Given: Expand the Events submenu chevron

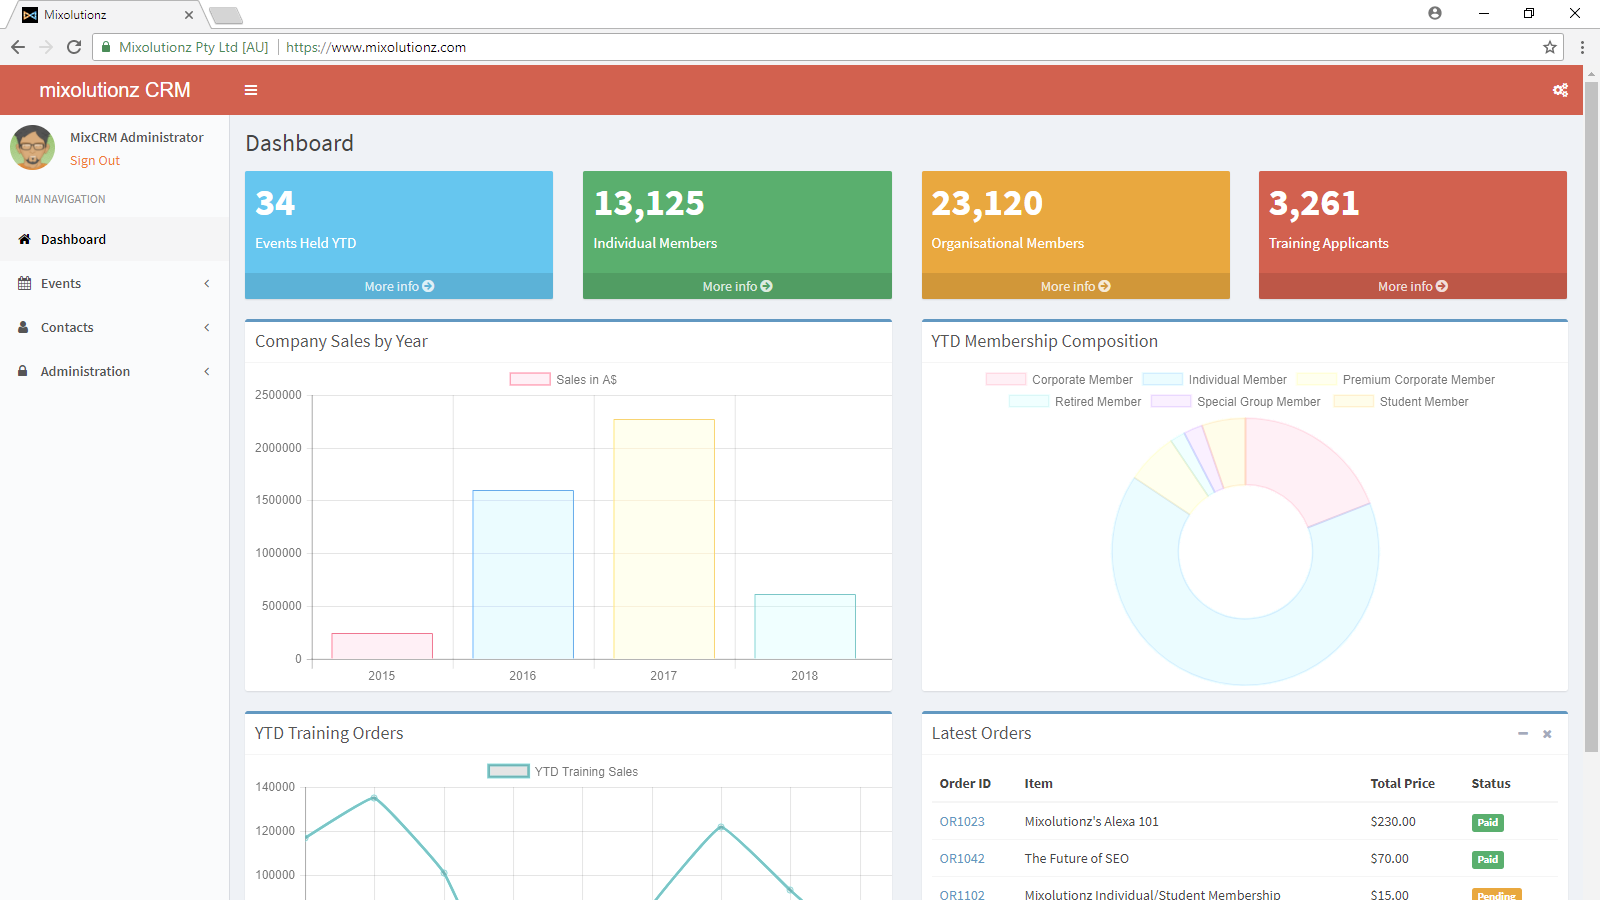Looking at the screenshot, I should click(207, 283).
